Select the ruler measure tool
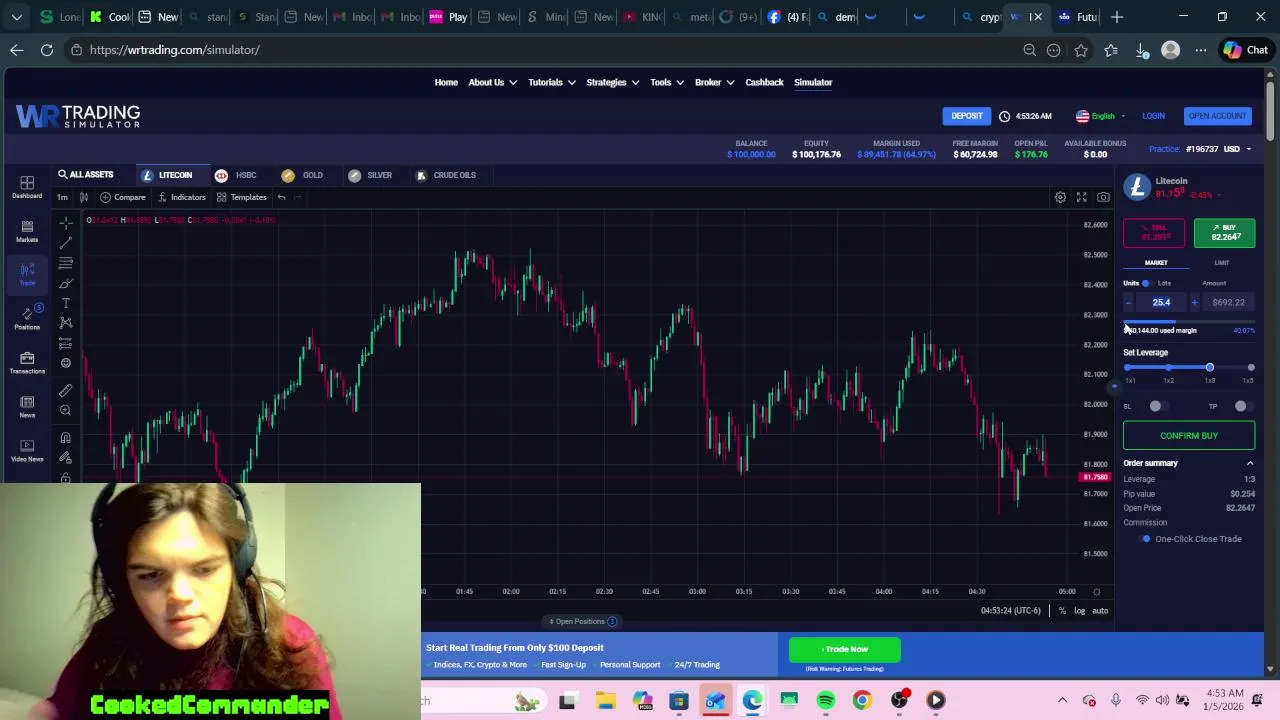The width and height of the screenshot is (1280, 720). click(x=65, y=390)
